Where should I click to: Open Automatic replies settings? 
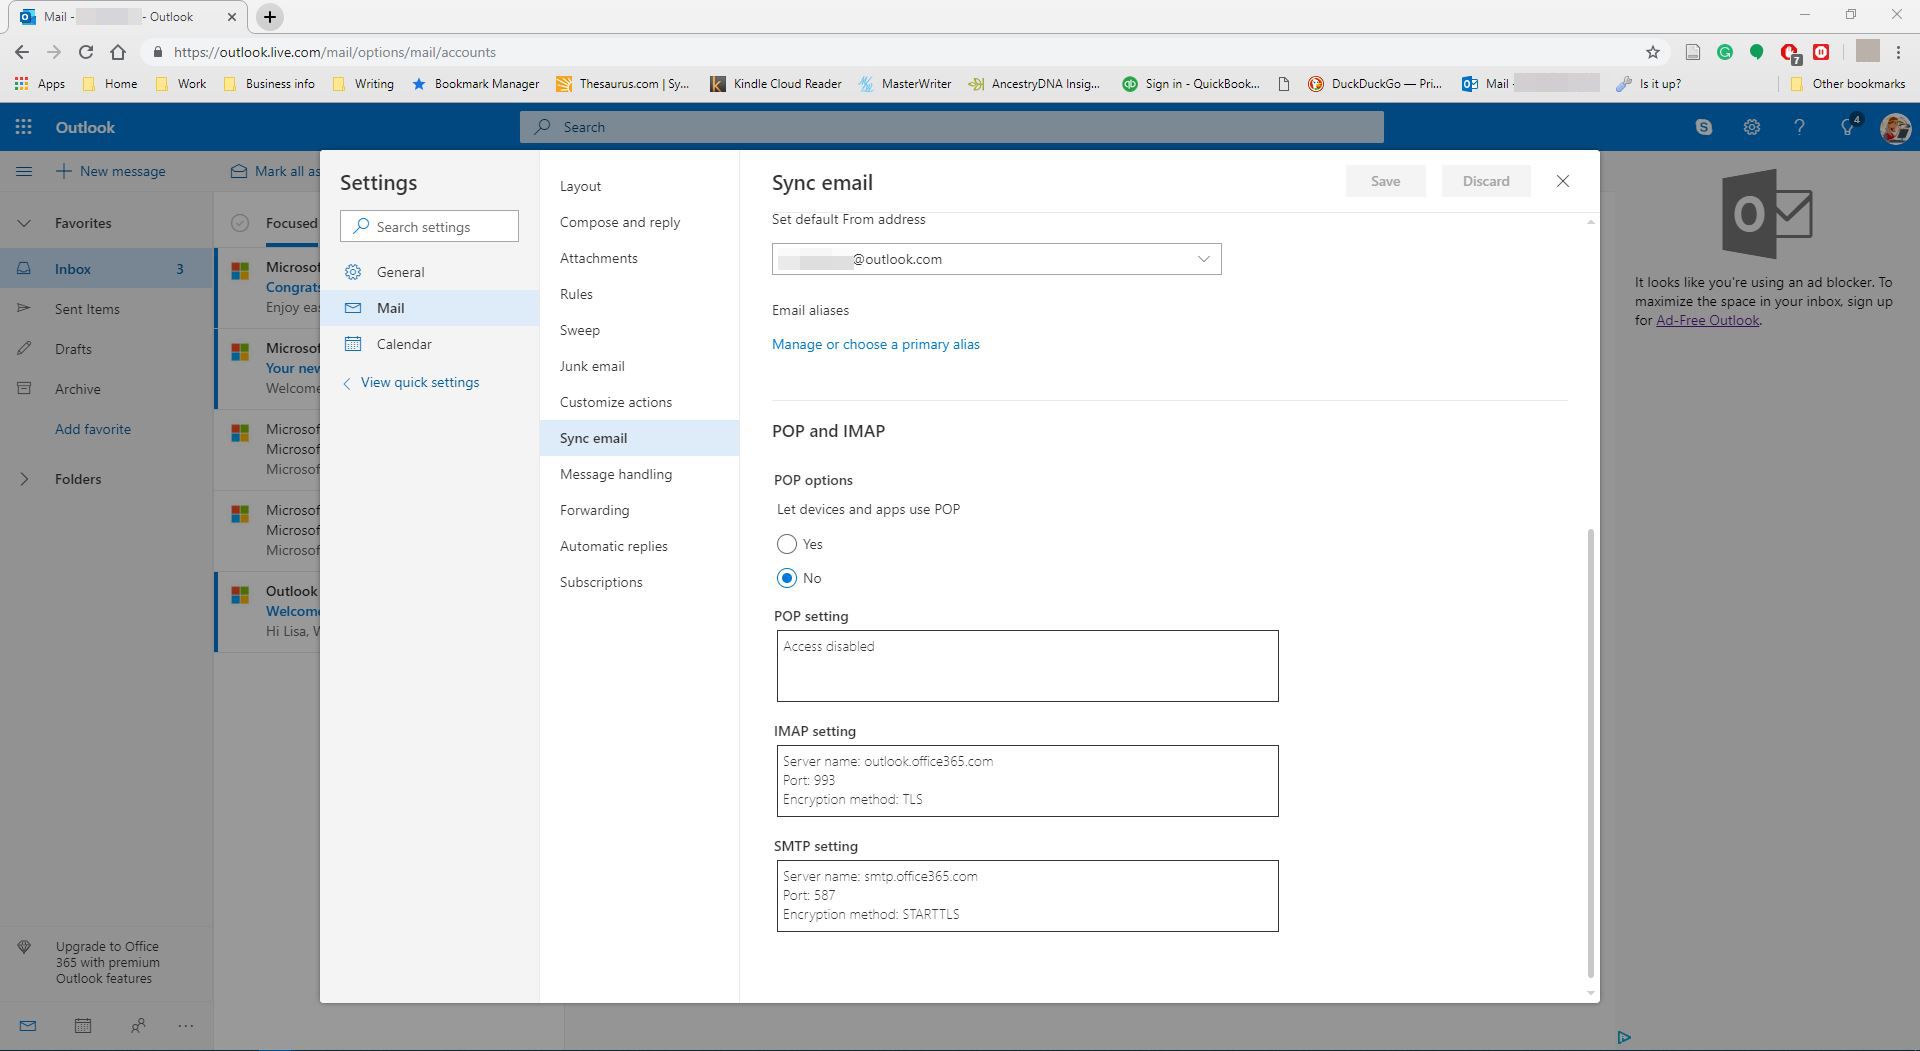point(639,546)
